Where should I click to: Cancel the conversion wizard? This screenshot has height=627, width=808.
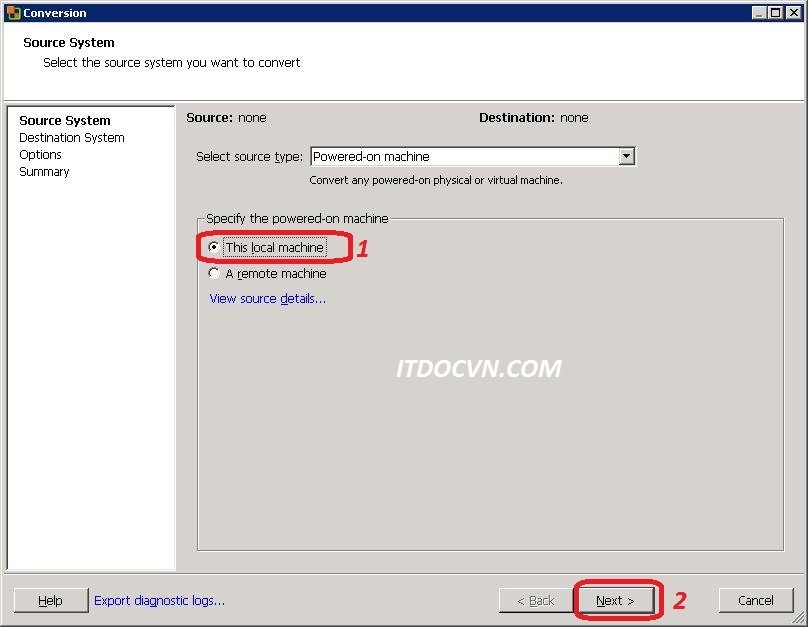coord(755,600)
